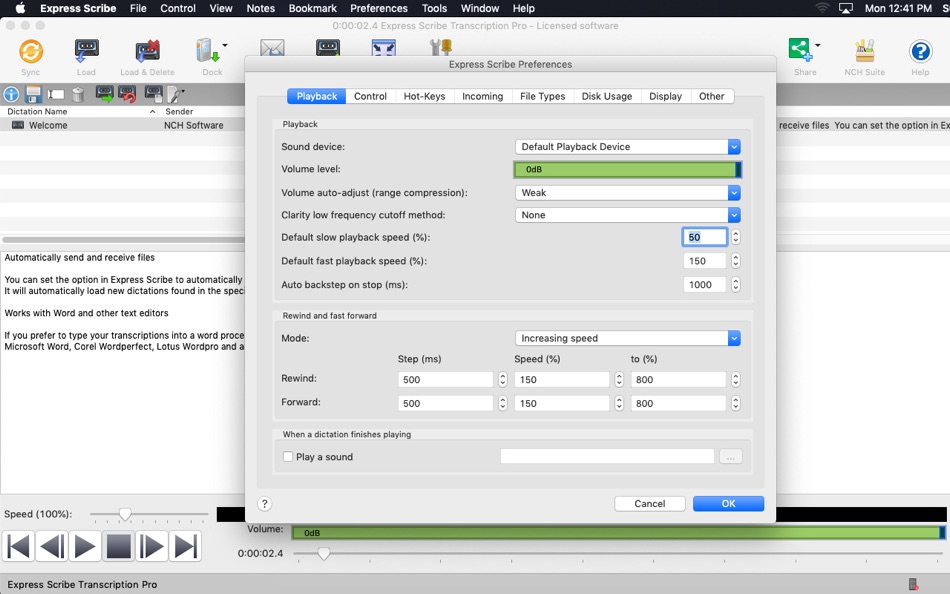Expand the rewind Mode dropdown
The width and height of the screenshot is (950, 594).
[x=626, y=338]
